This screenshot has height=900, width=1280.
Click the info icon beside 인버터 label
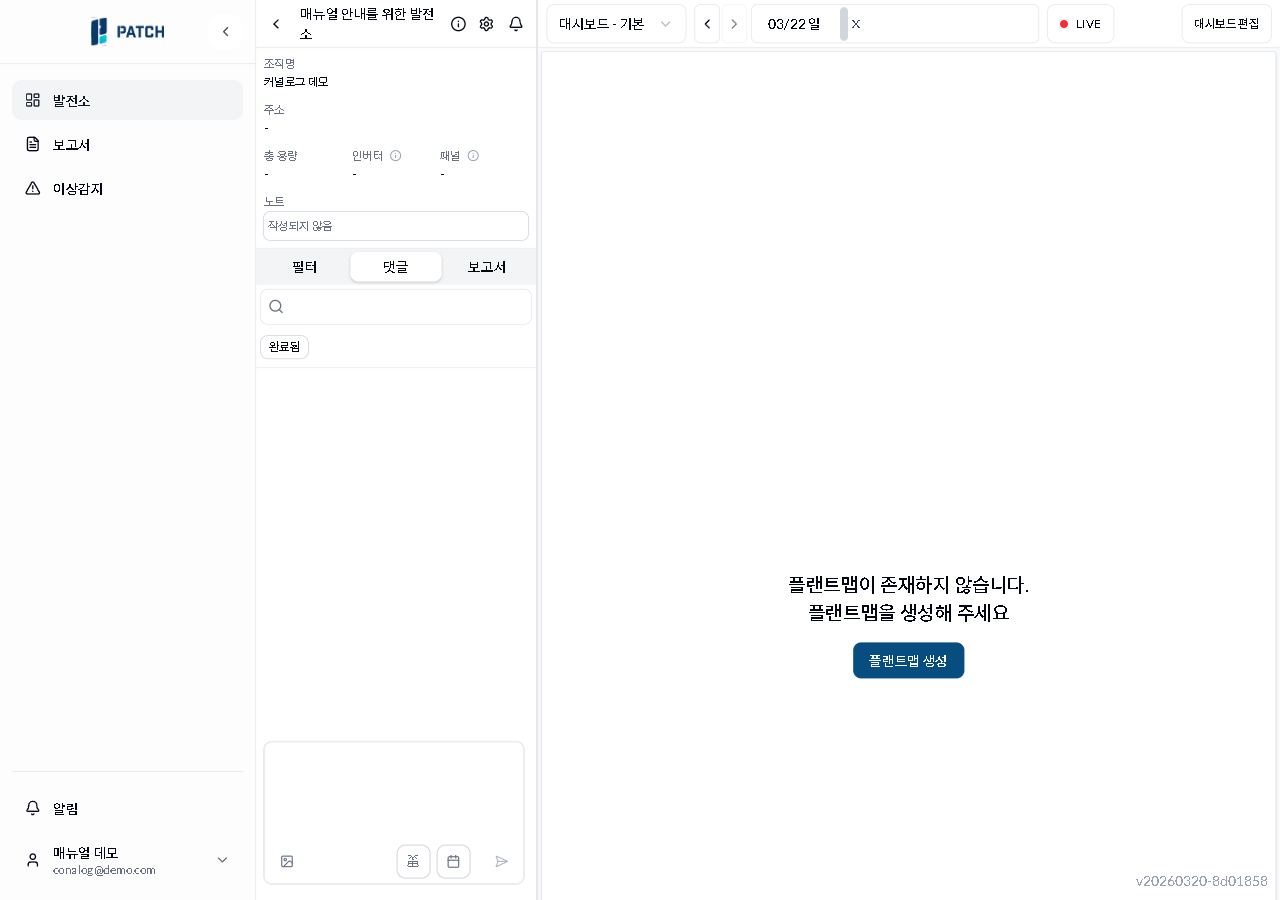pos(395,156)
